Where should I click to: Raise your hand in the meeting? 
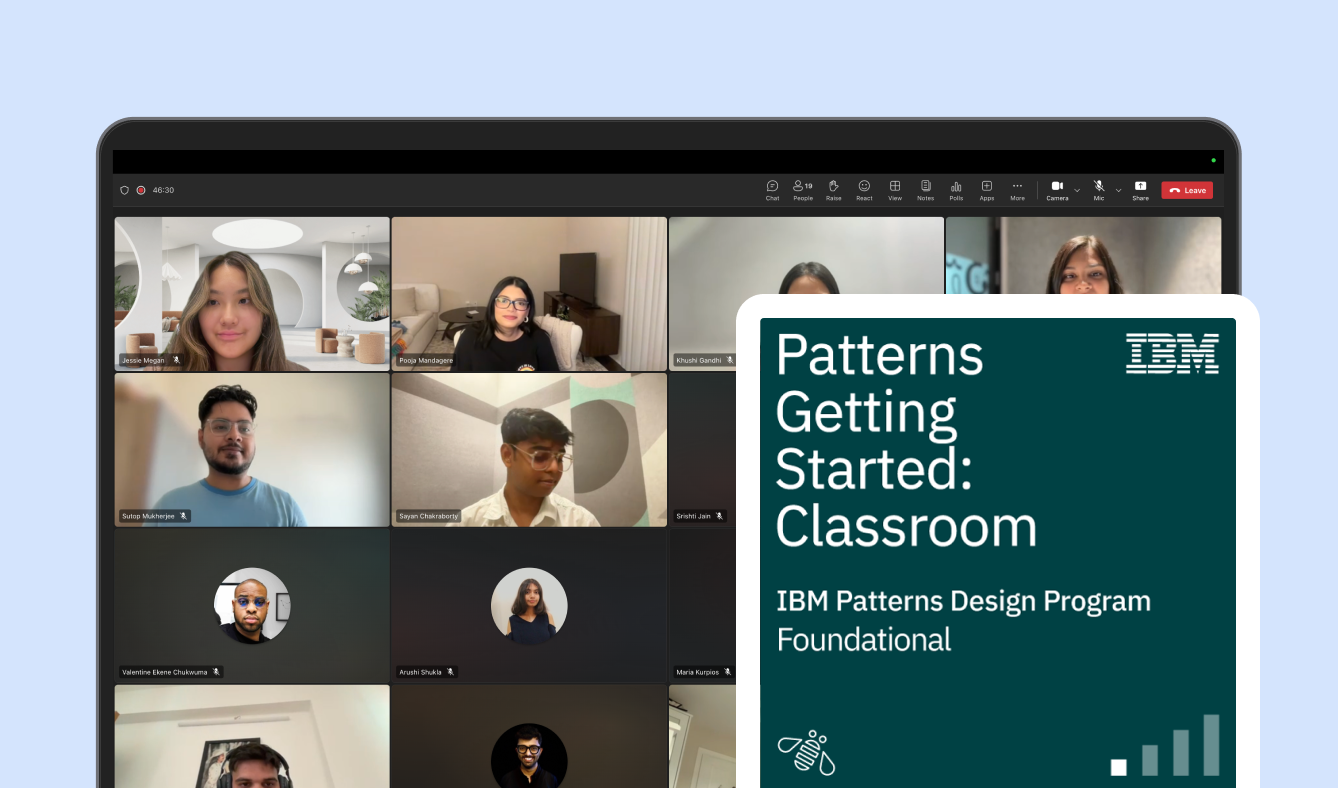tap(833, 190)
